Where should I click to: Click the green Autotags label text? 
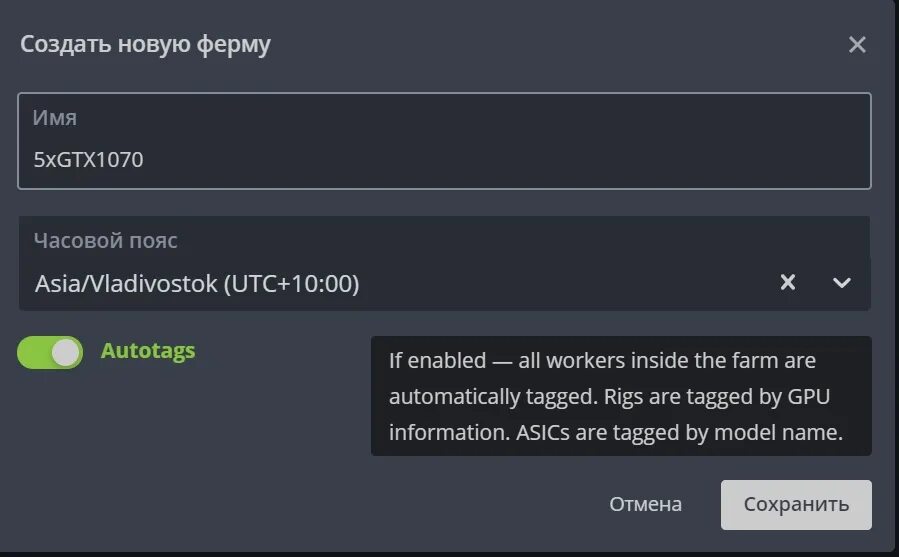pyautogui.click(x=148, y=350)
